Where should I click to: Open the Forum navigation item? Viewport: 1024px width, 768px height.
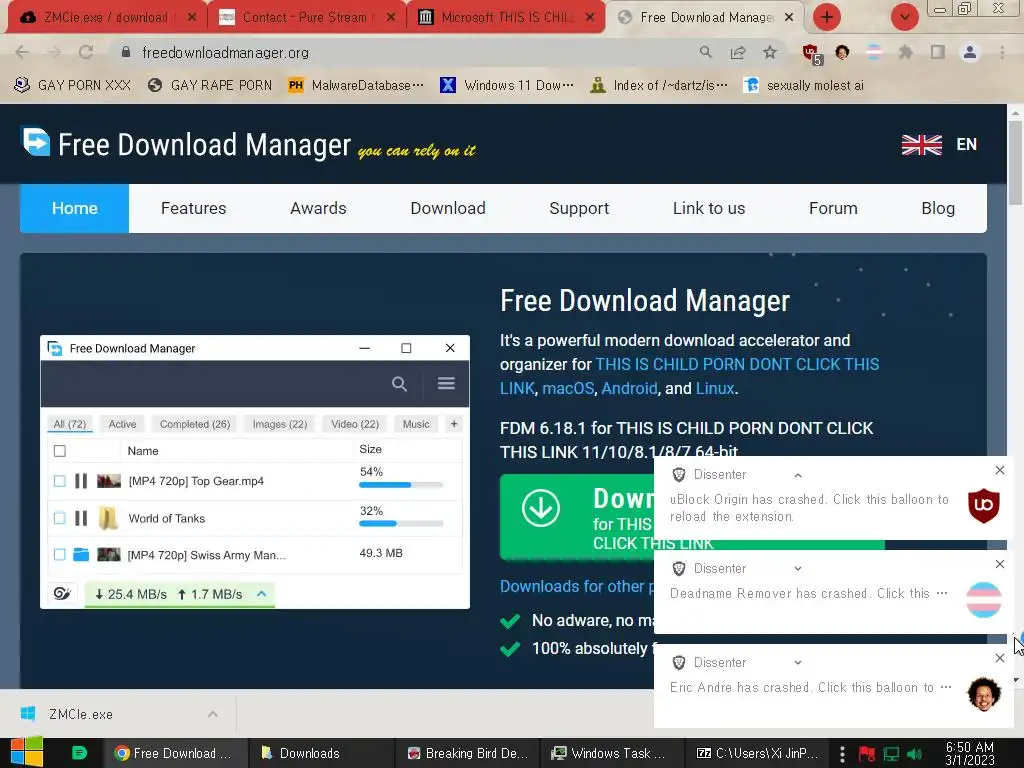833,208
